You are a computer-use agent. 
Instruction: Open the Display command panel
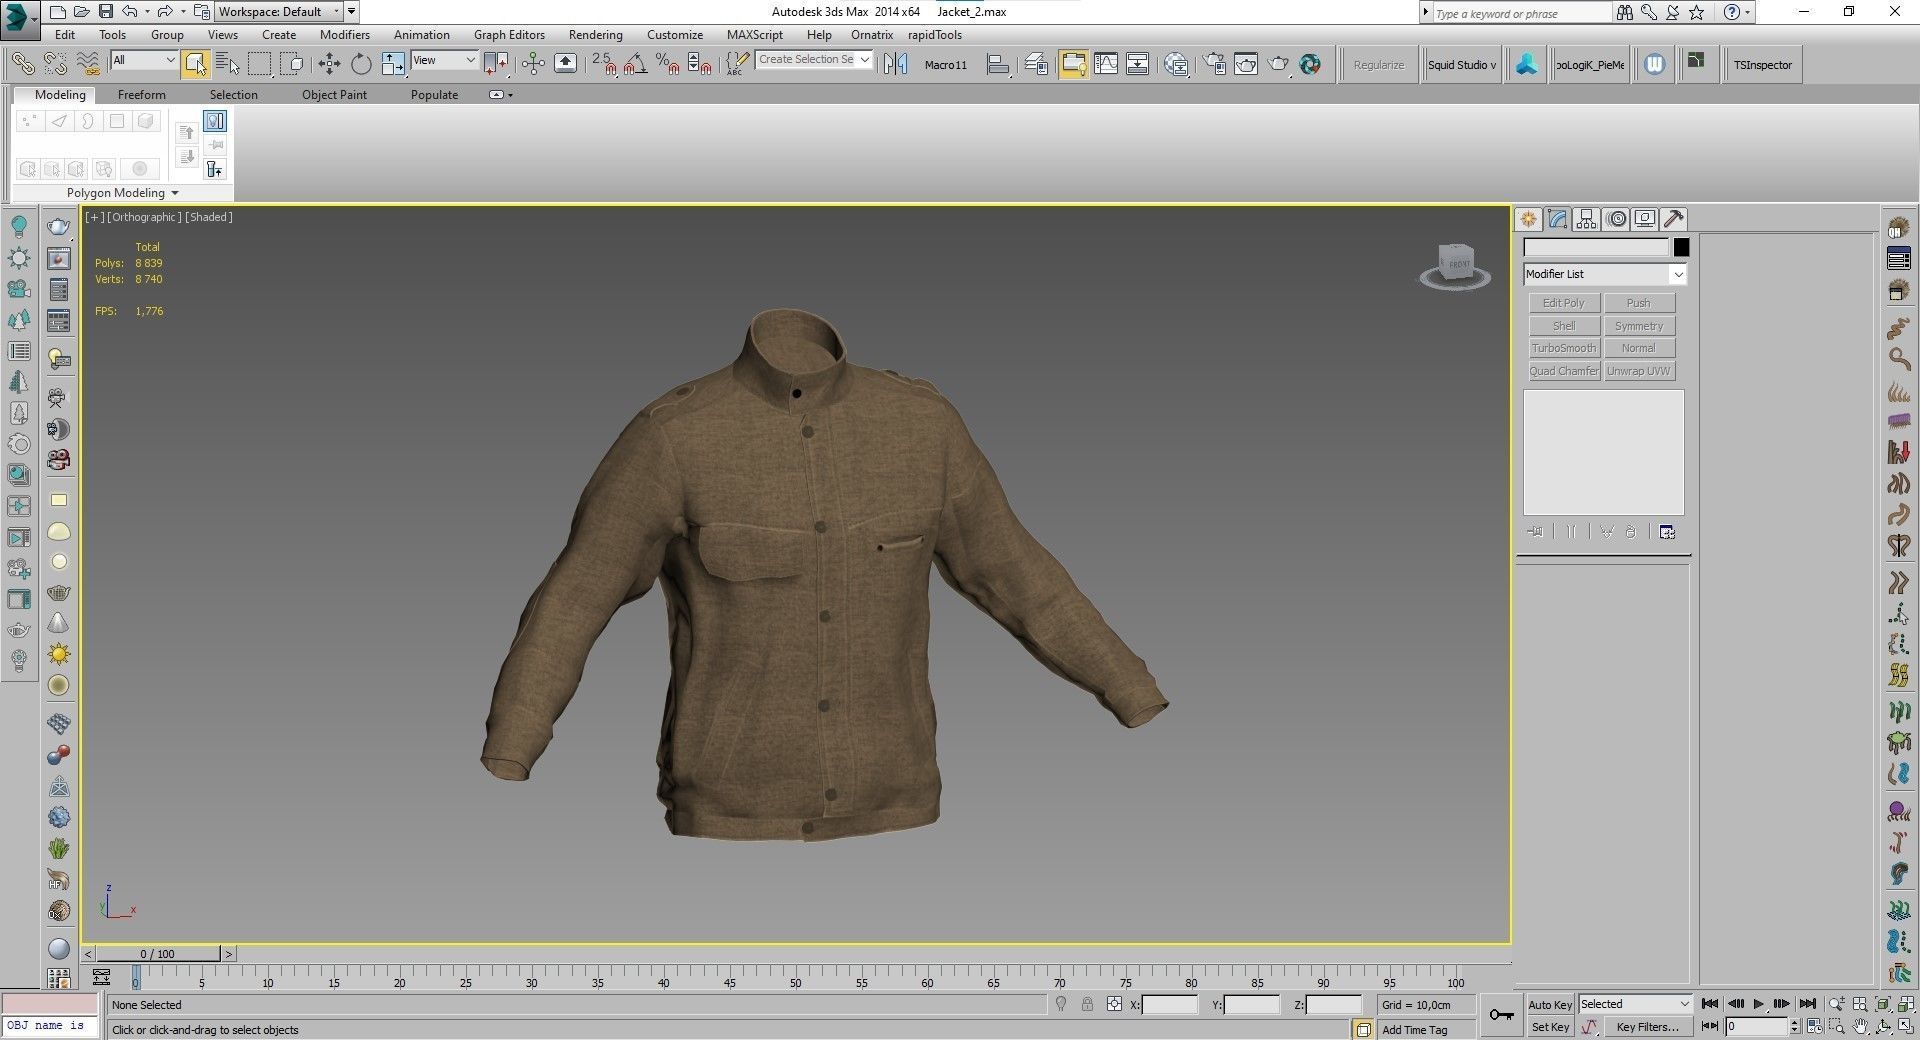coord(1645,219)
